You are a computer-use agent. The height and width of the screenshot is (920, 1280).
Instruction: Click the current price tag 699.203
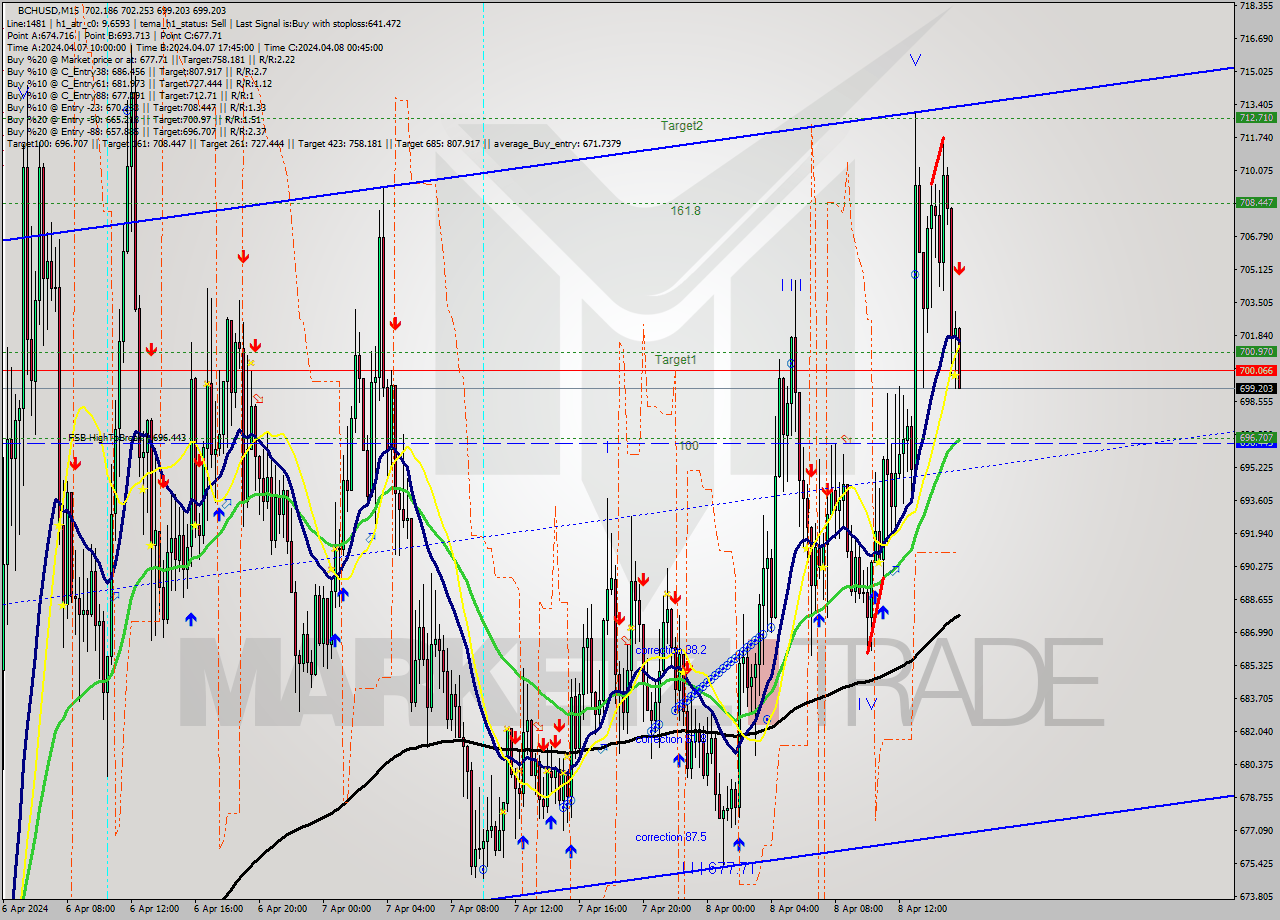coord(1256,388)
